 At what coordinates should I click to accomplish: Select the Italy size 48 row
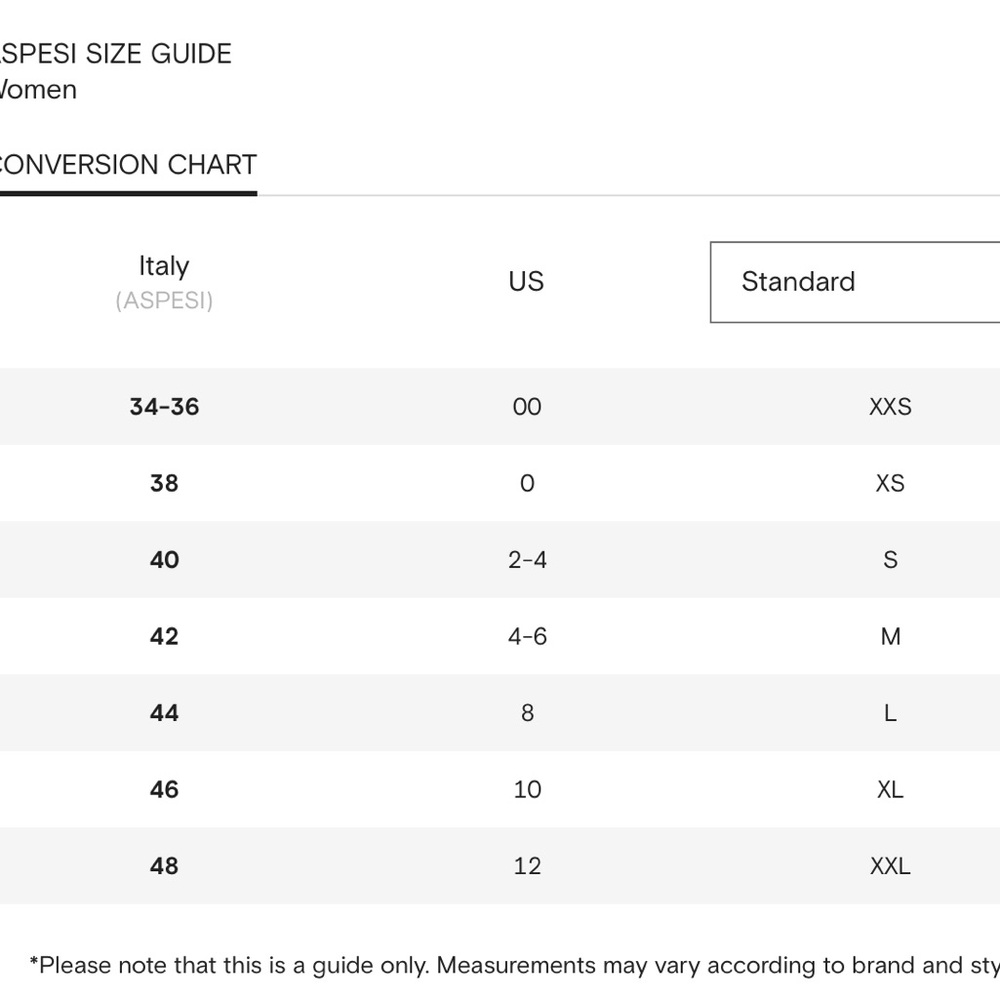click(500, 865)
